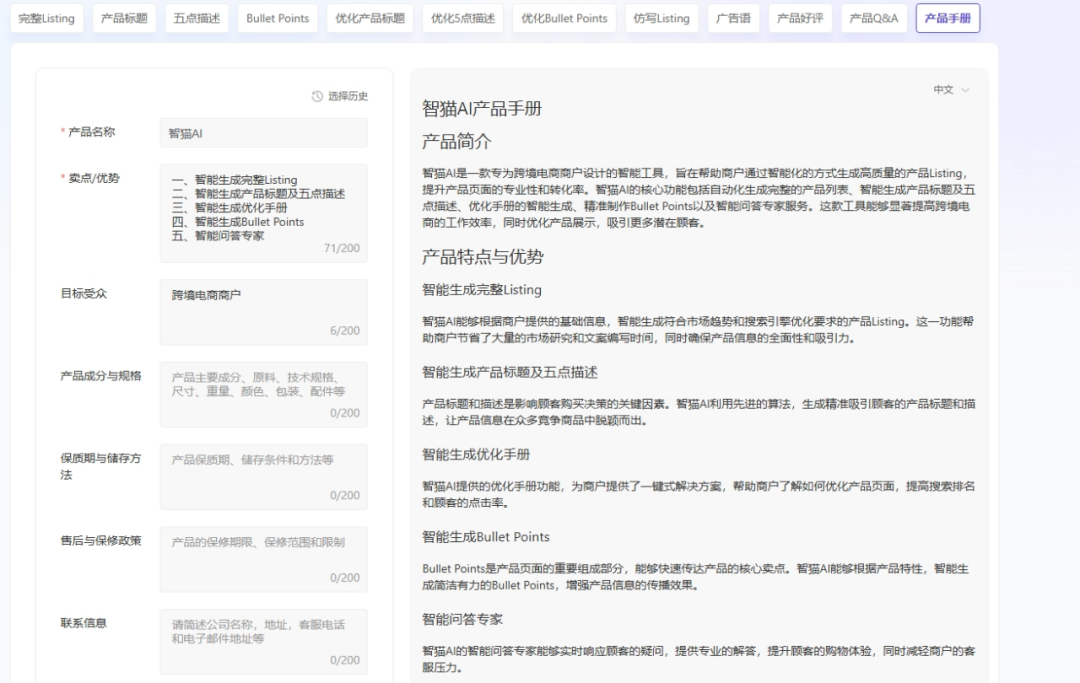Screen dimensions: 1080x683
Task: Switch to the 优化Bullet Points tab
Action: (563, 17)
